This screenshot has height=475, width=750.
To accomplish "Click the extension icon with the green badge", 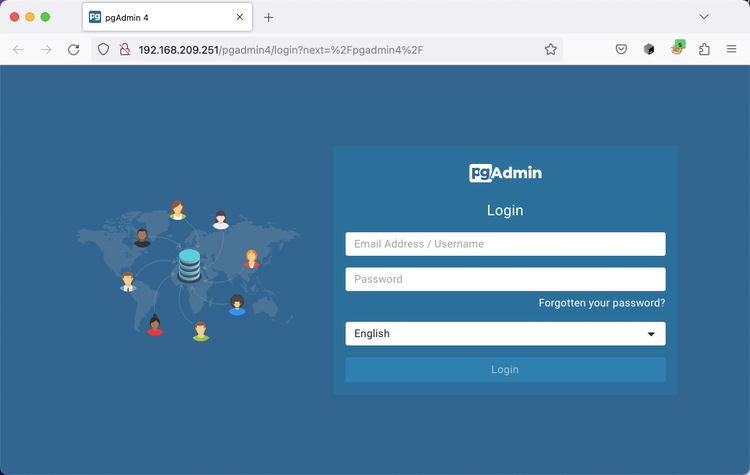I will [x=677, y=49].
